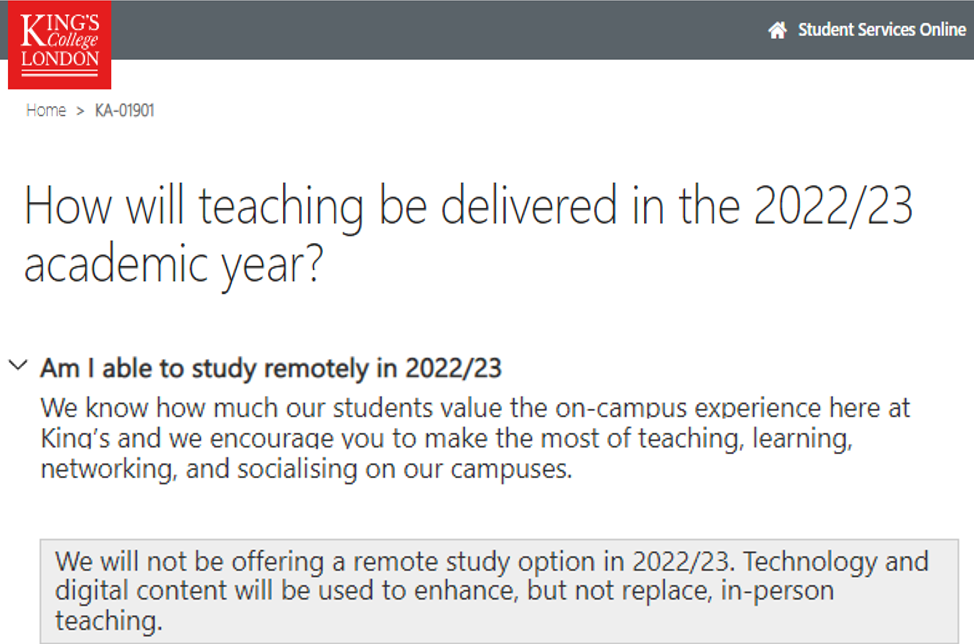Screen dimensions: 974x644
Task: Click "2022/23" in the main page title
Action: (832, 207)
